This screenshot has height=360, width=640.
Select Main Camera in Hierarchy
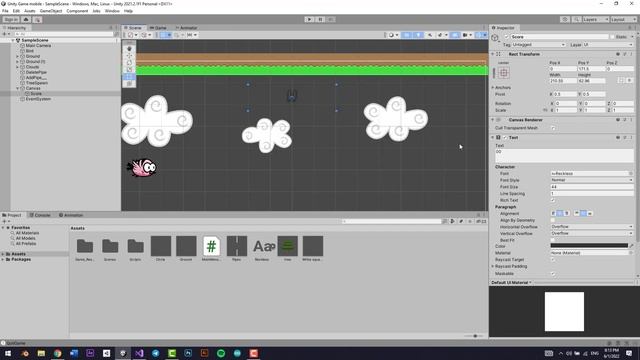coord(38,46)
